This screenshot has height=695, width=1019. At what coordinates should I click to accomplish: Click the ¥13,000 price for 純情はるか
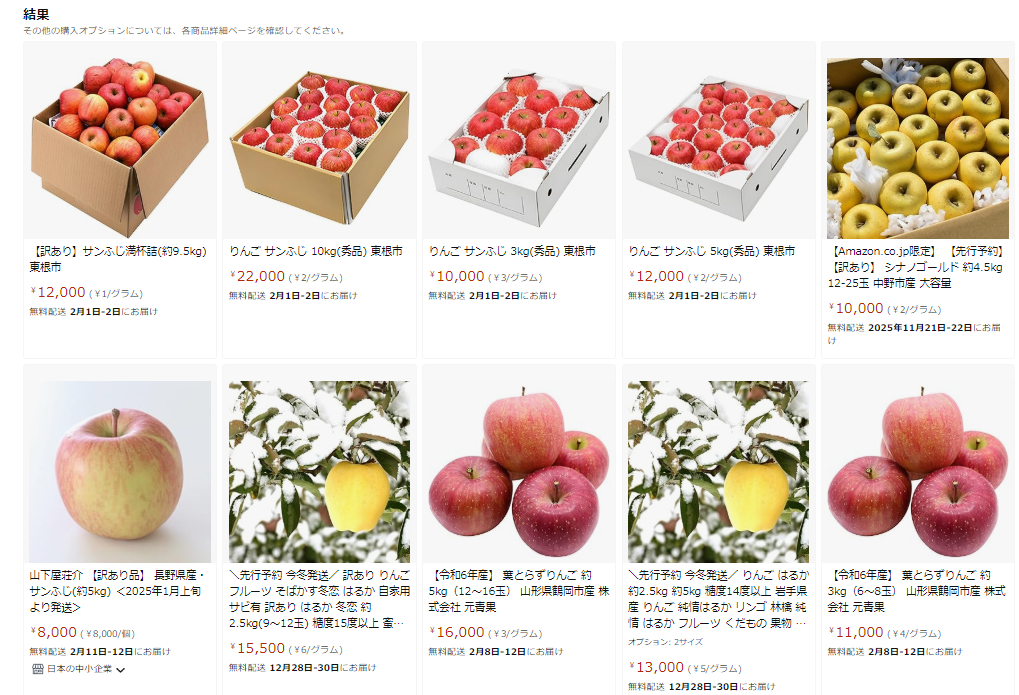coord(656,667)
